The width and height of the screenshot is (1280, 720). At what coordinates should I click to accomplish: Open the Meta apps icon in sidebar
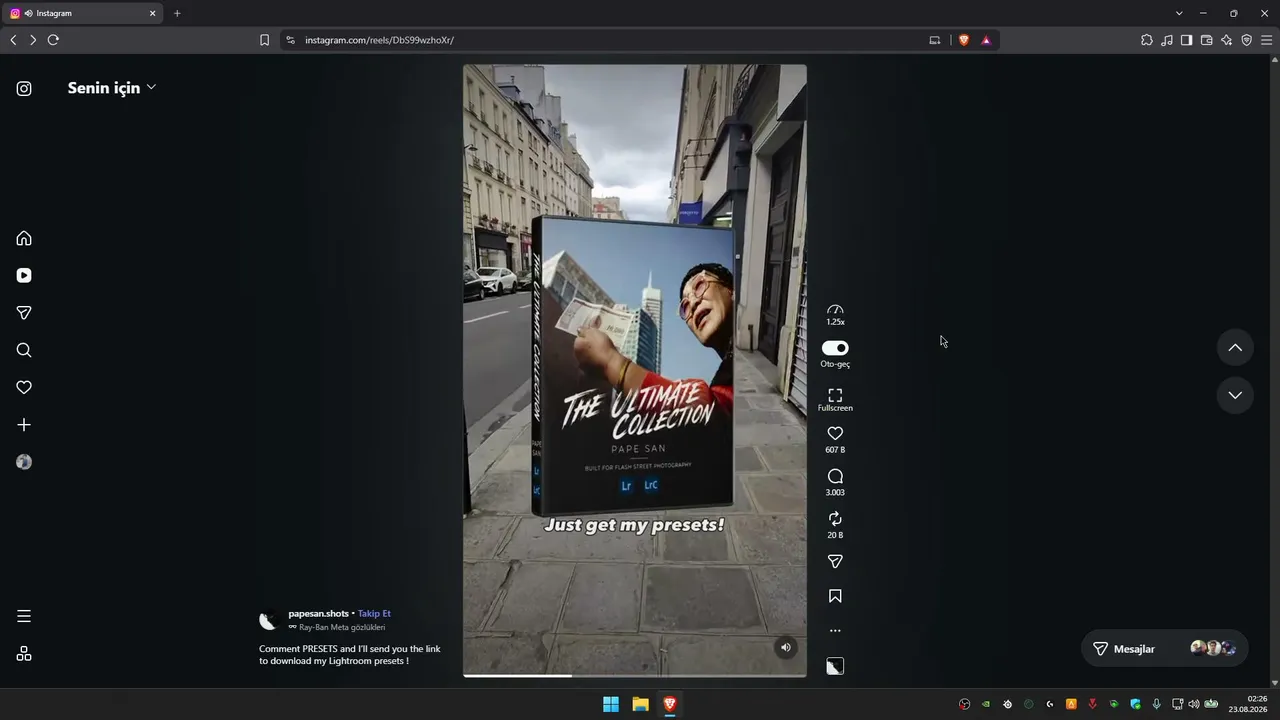[24, 654]
